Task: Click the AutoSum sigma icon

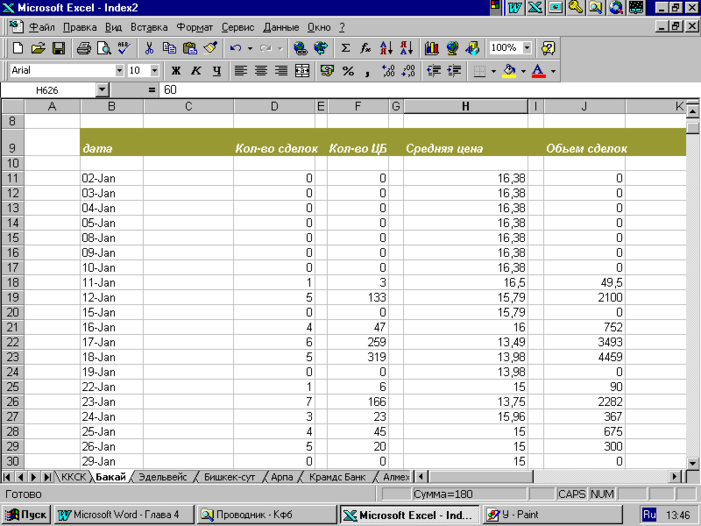Action: tap(346, 48)
